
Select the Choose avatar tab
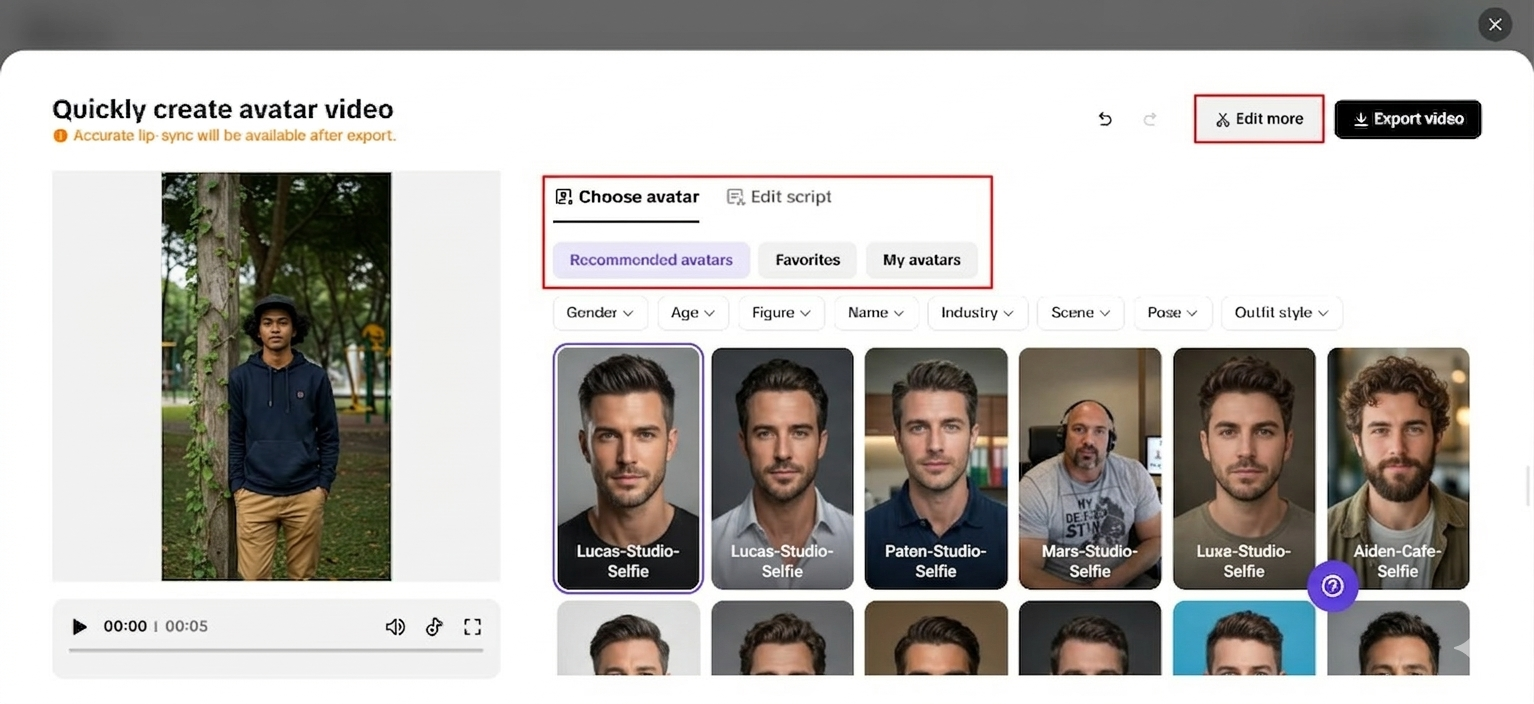click(627, 197)
